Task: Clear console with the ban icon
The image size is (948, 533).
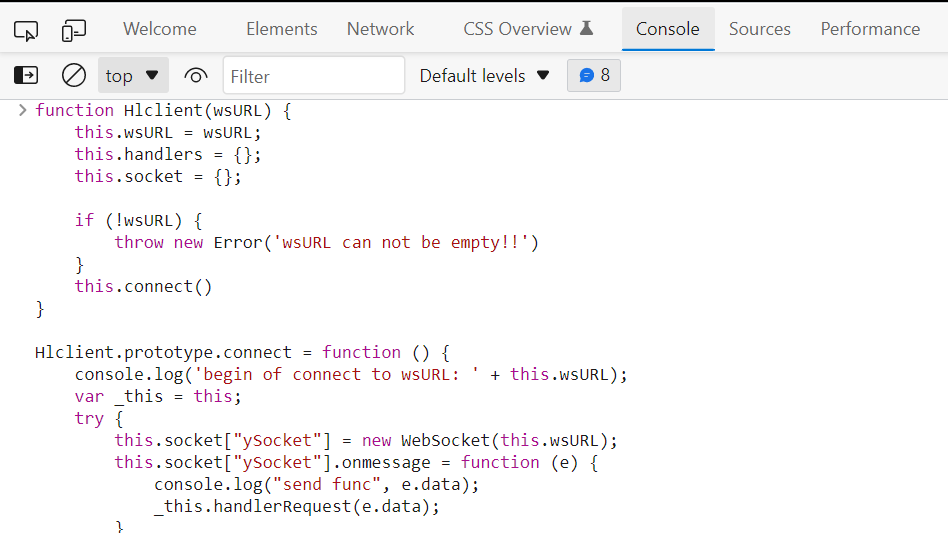Action: click(x=74, y=76)
